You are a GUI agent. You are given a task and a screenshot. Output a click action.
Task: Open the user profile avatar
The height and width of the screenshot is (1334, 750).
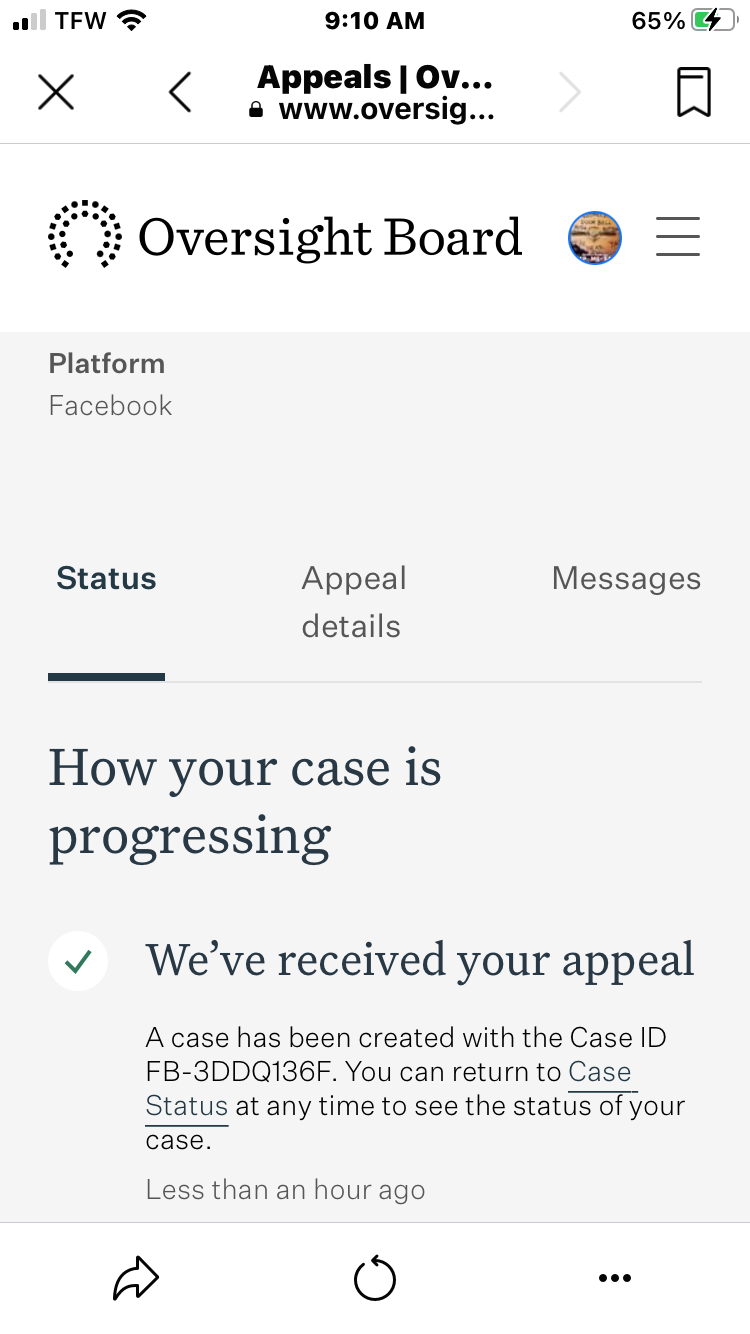pos(595,238)
